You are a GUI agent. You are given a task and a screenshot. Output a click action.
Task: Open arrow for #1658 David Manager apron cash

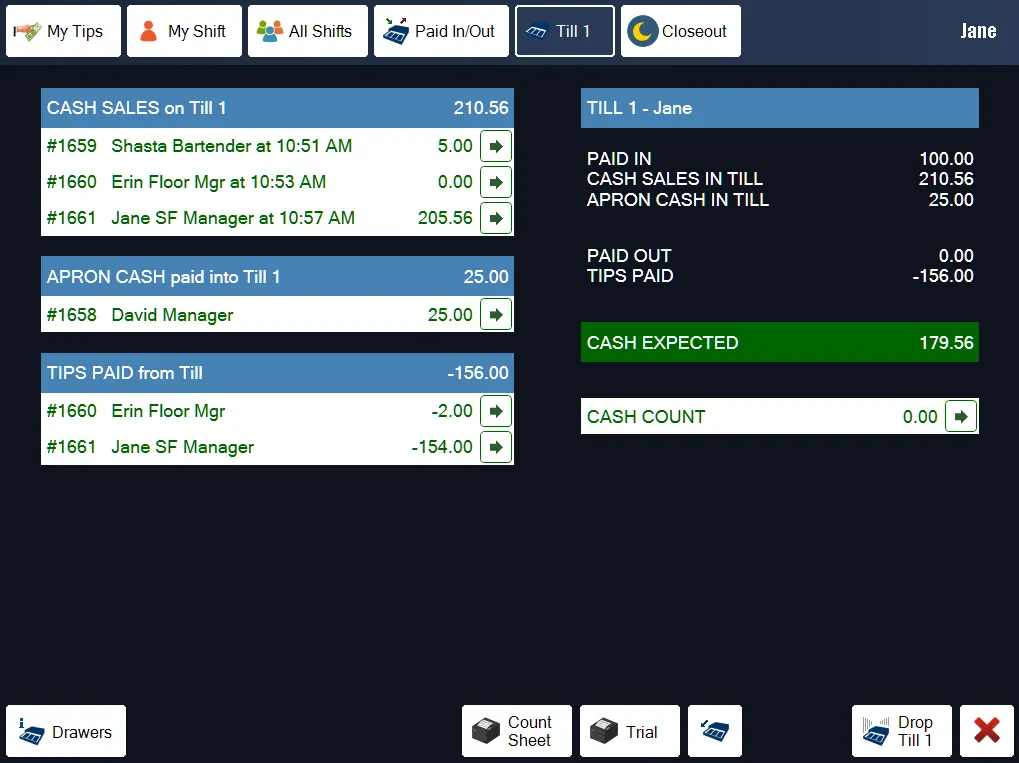tap(496, 315)
